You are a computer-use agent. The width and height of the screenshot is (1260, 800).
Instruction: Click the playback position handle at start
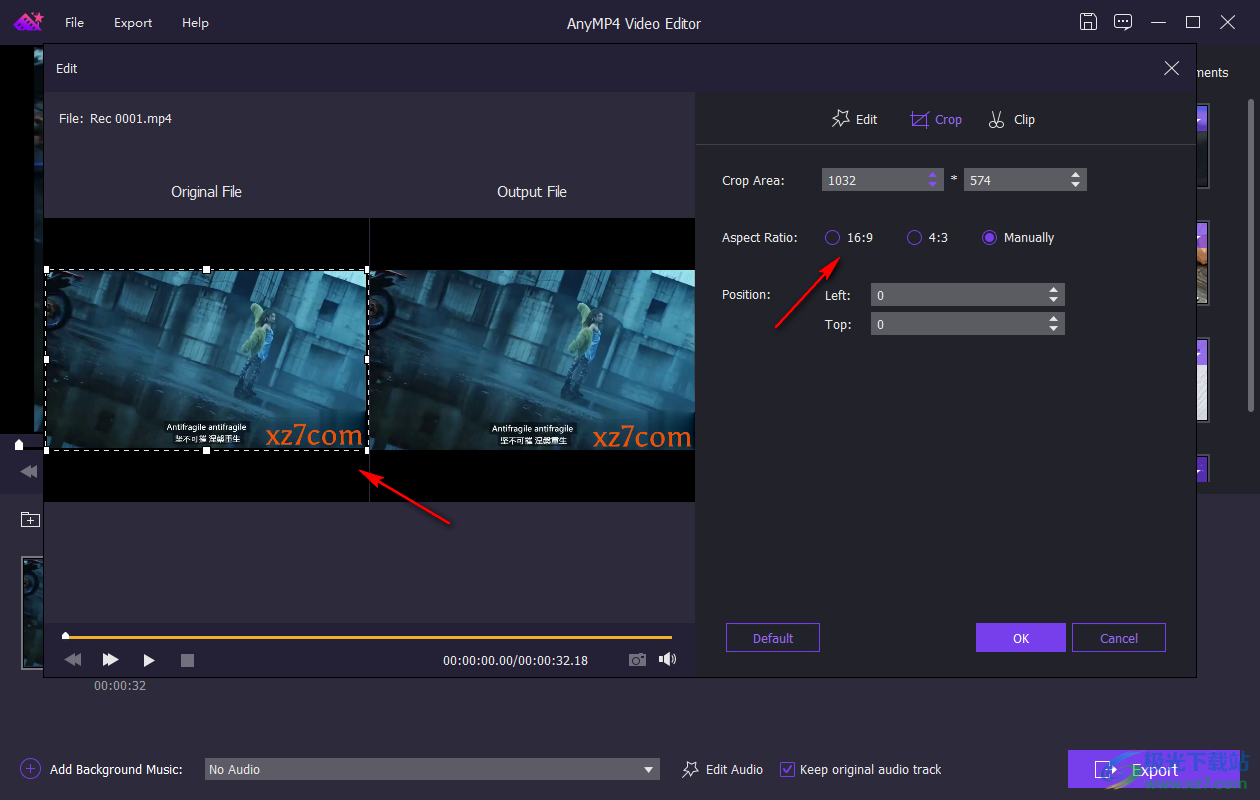[x=66, y=635]
